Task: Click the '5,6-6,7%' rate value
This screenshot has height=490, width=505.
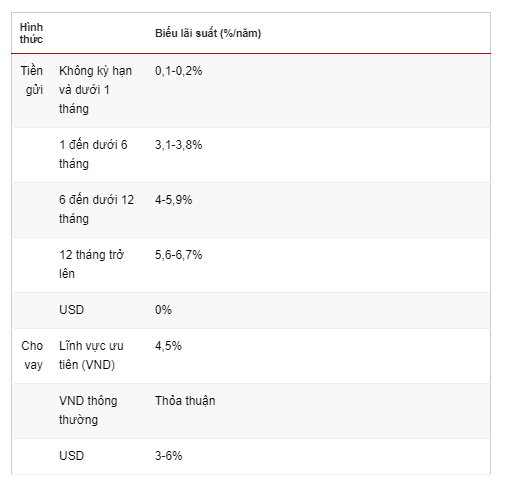Action: [x=178, y=255]
